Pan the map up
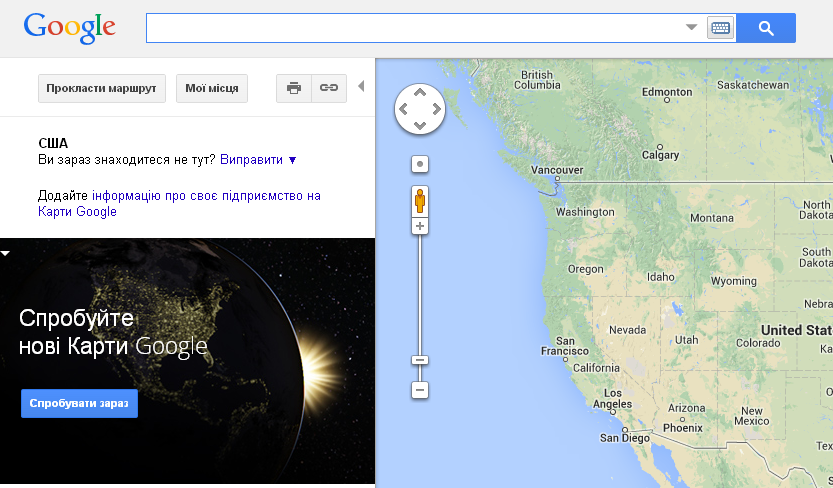The image size is (833, 488). click(420, 93)
